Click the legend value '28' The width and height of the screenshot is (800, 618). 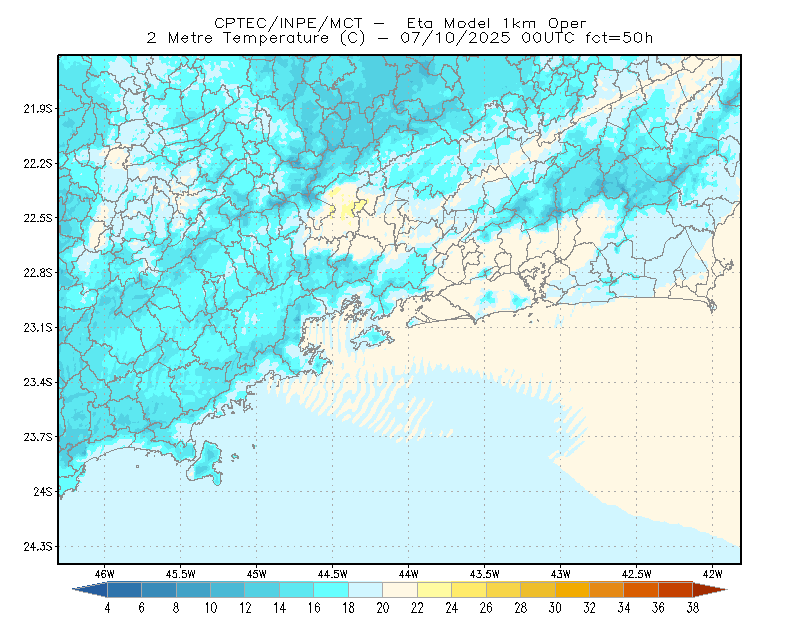(x=520, y=608)
